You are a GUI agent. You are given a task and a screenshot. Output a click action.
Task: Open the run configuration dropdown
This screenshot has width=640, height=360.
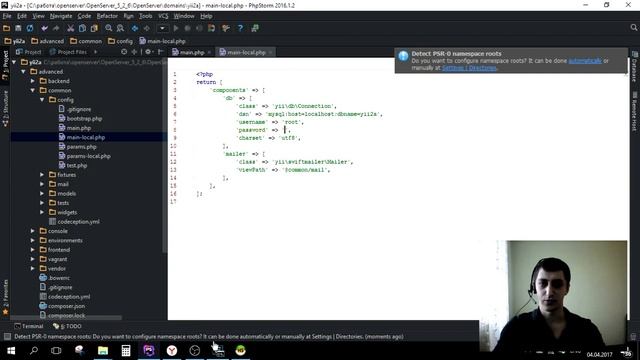click(162, 28)
